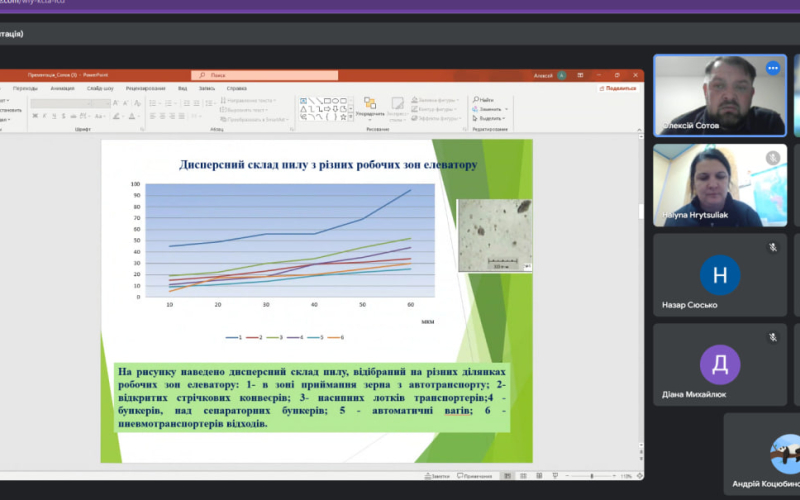Open the Выровнять текст dropdown
The width and height of the screenshot is (800, 500).
pyautogui.click(x=244, y=110)
